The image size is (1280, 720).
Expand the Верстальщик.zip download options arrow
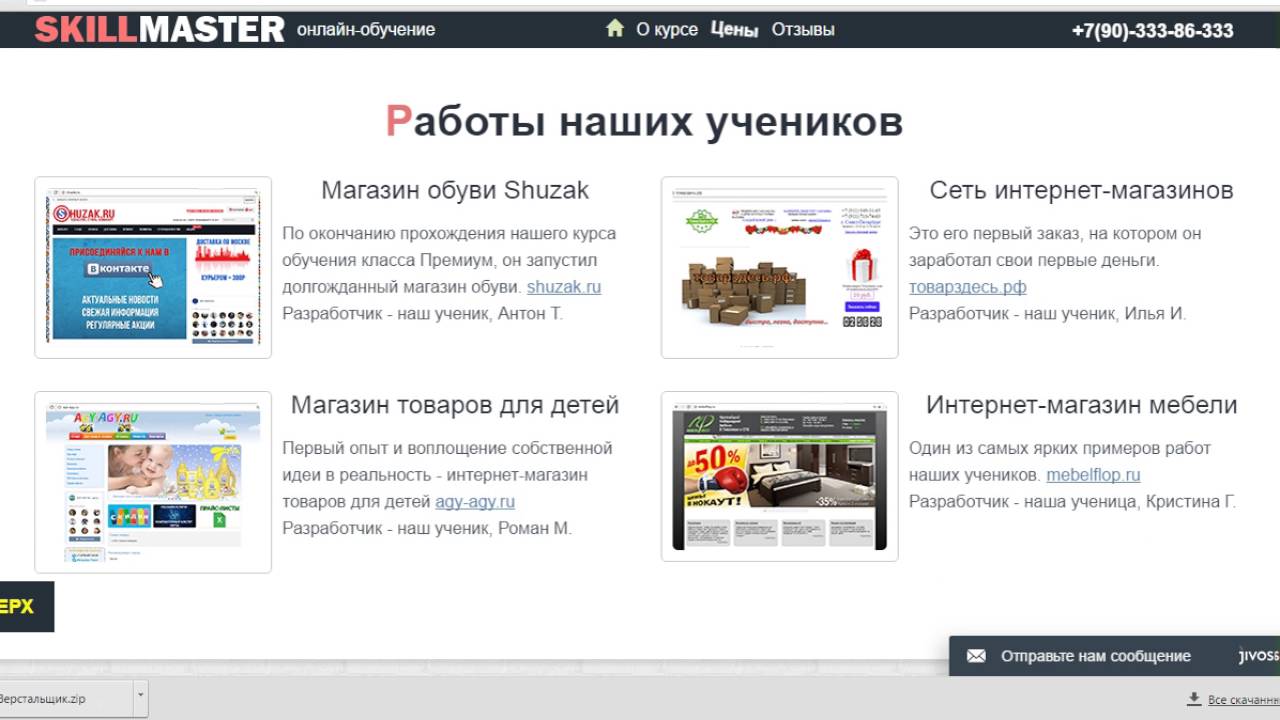[140, 698]
